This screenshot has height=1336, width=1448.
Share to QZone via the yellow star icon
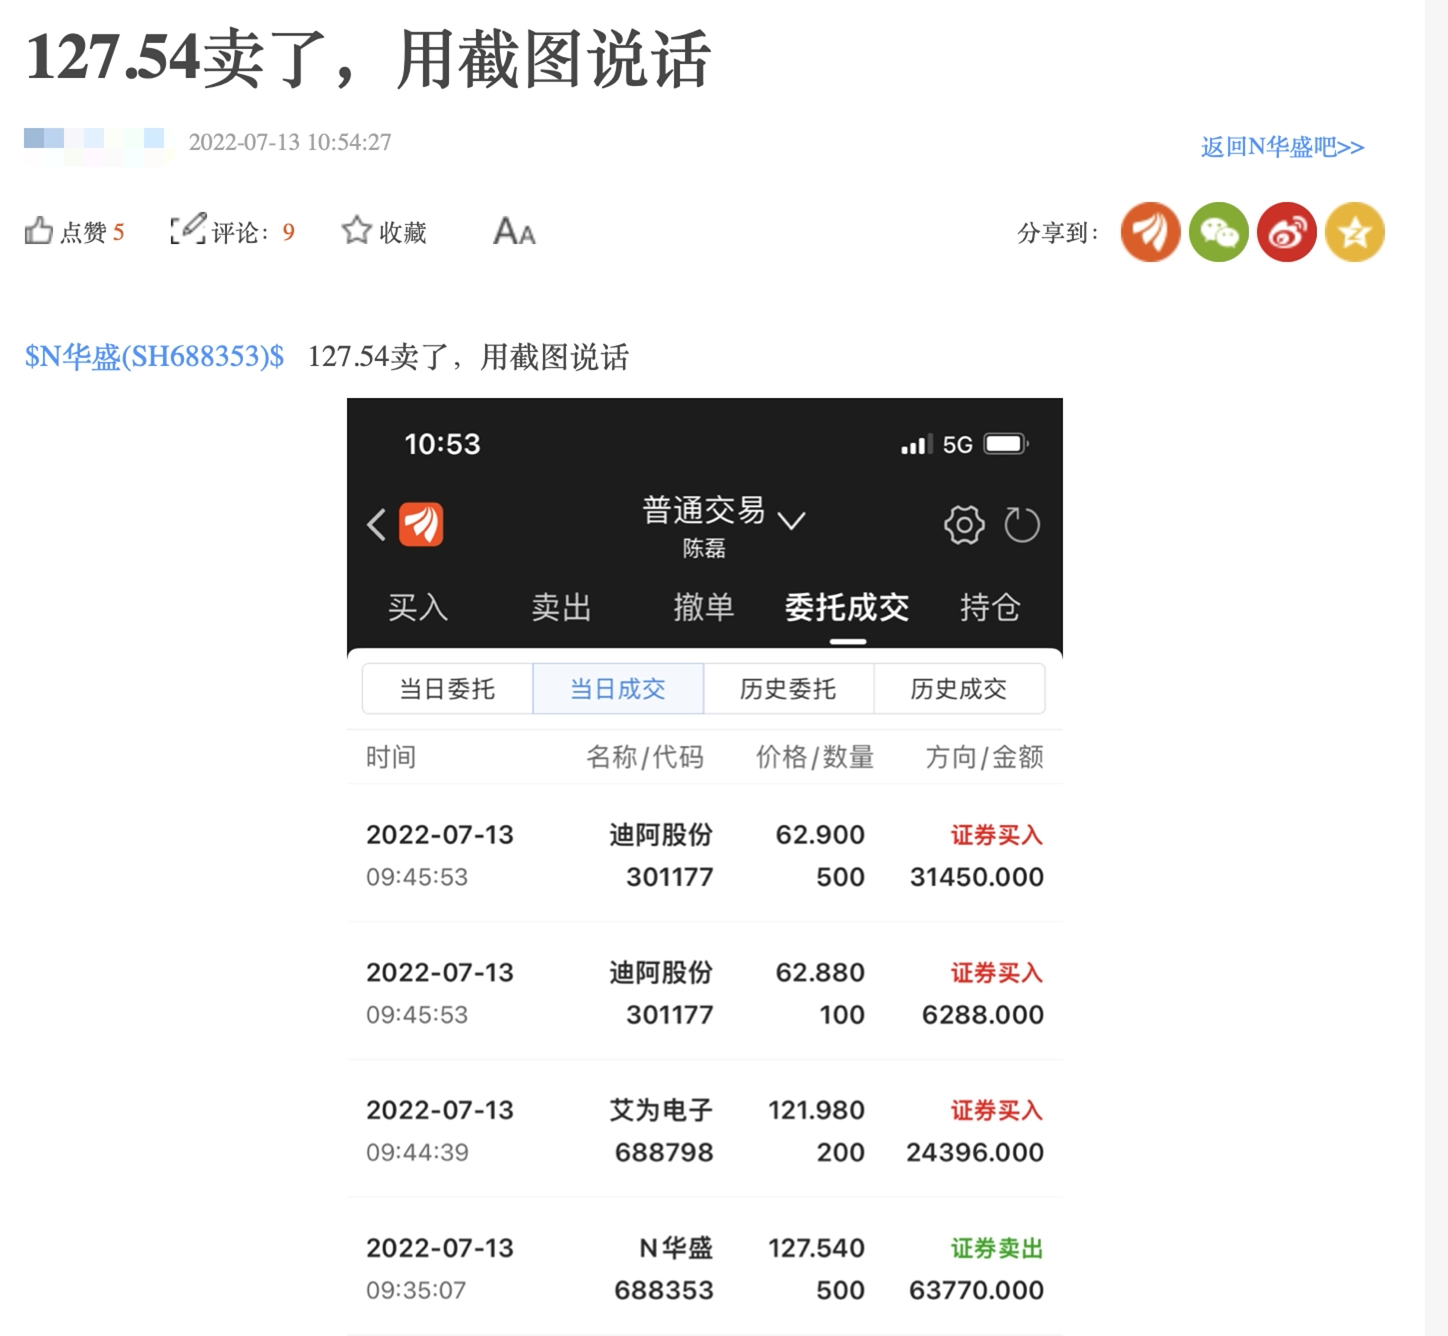[1354, 232]
